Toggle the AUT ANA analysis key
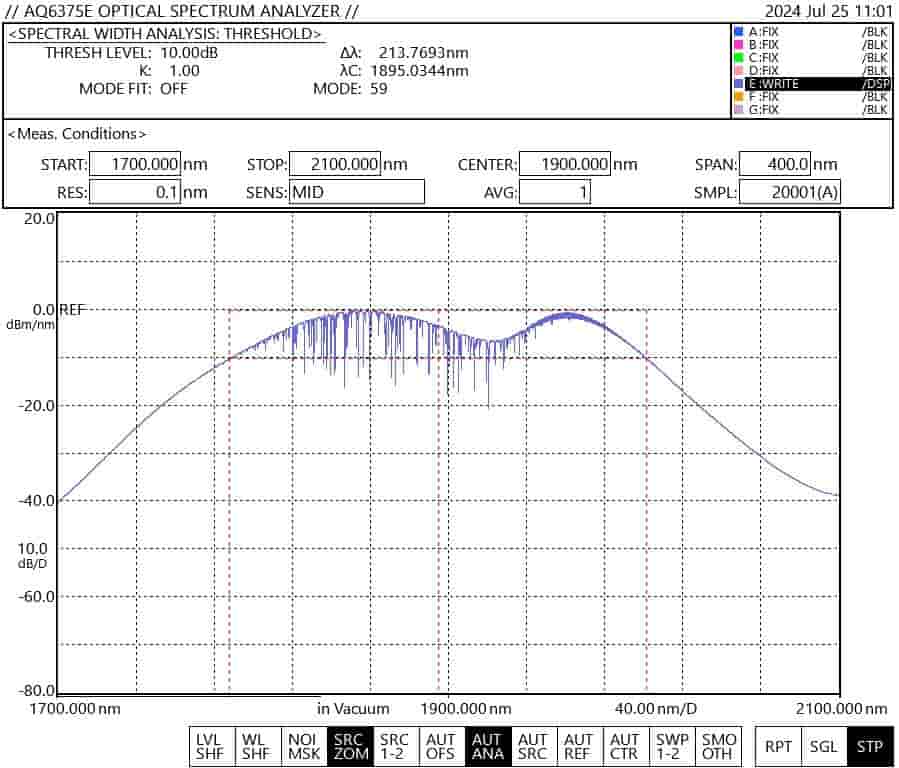This screenshot has width=899, height=768. [487, 746]
